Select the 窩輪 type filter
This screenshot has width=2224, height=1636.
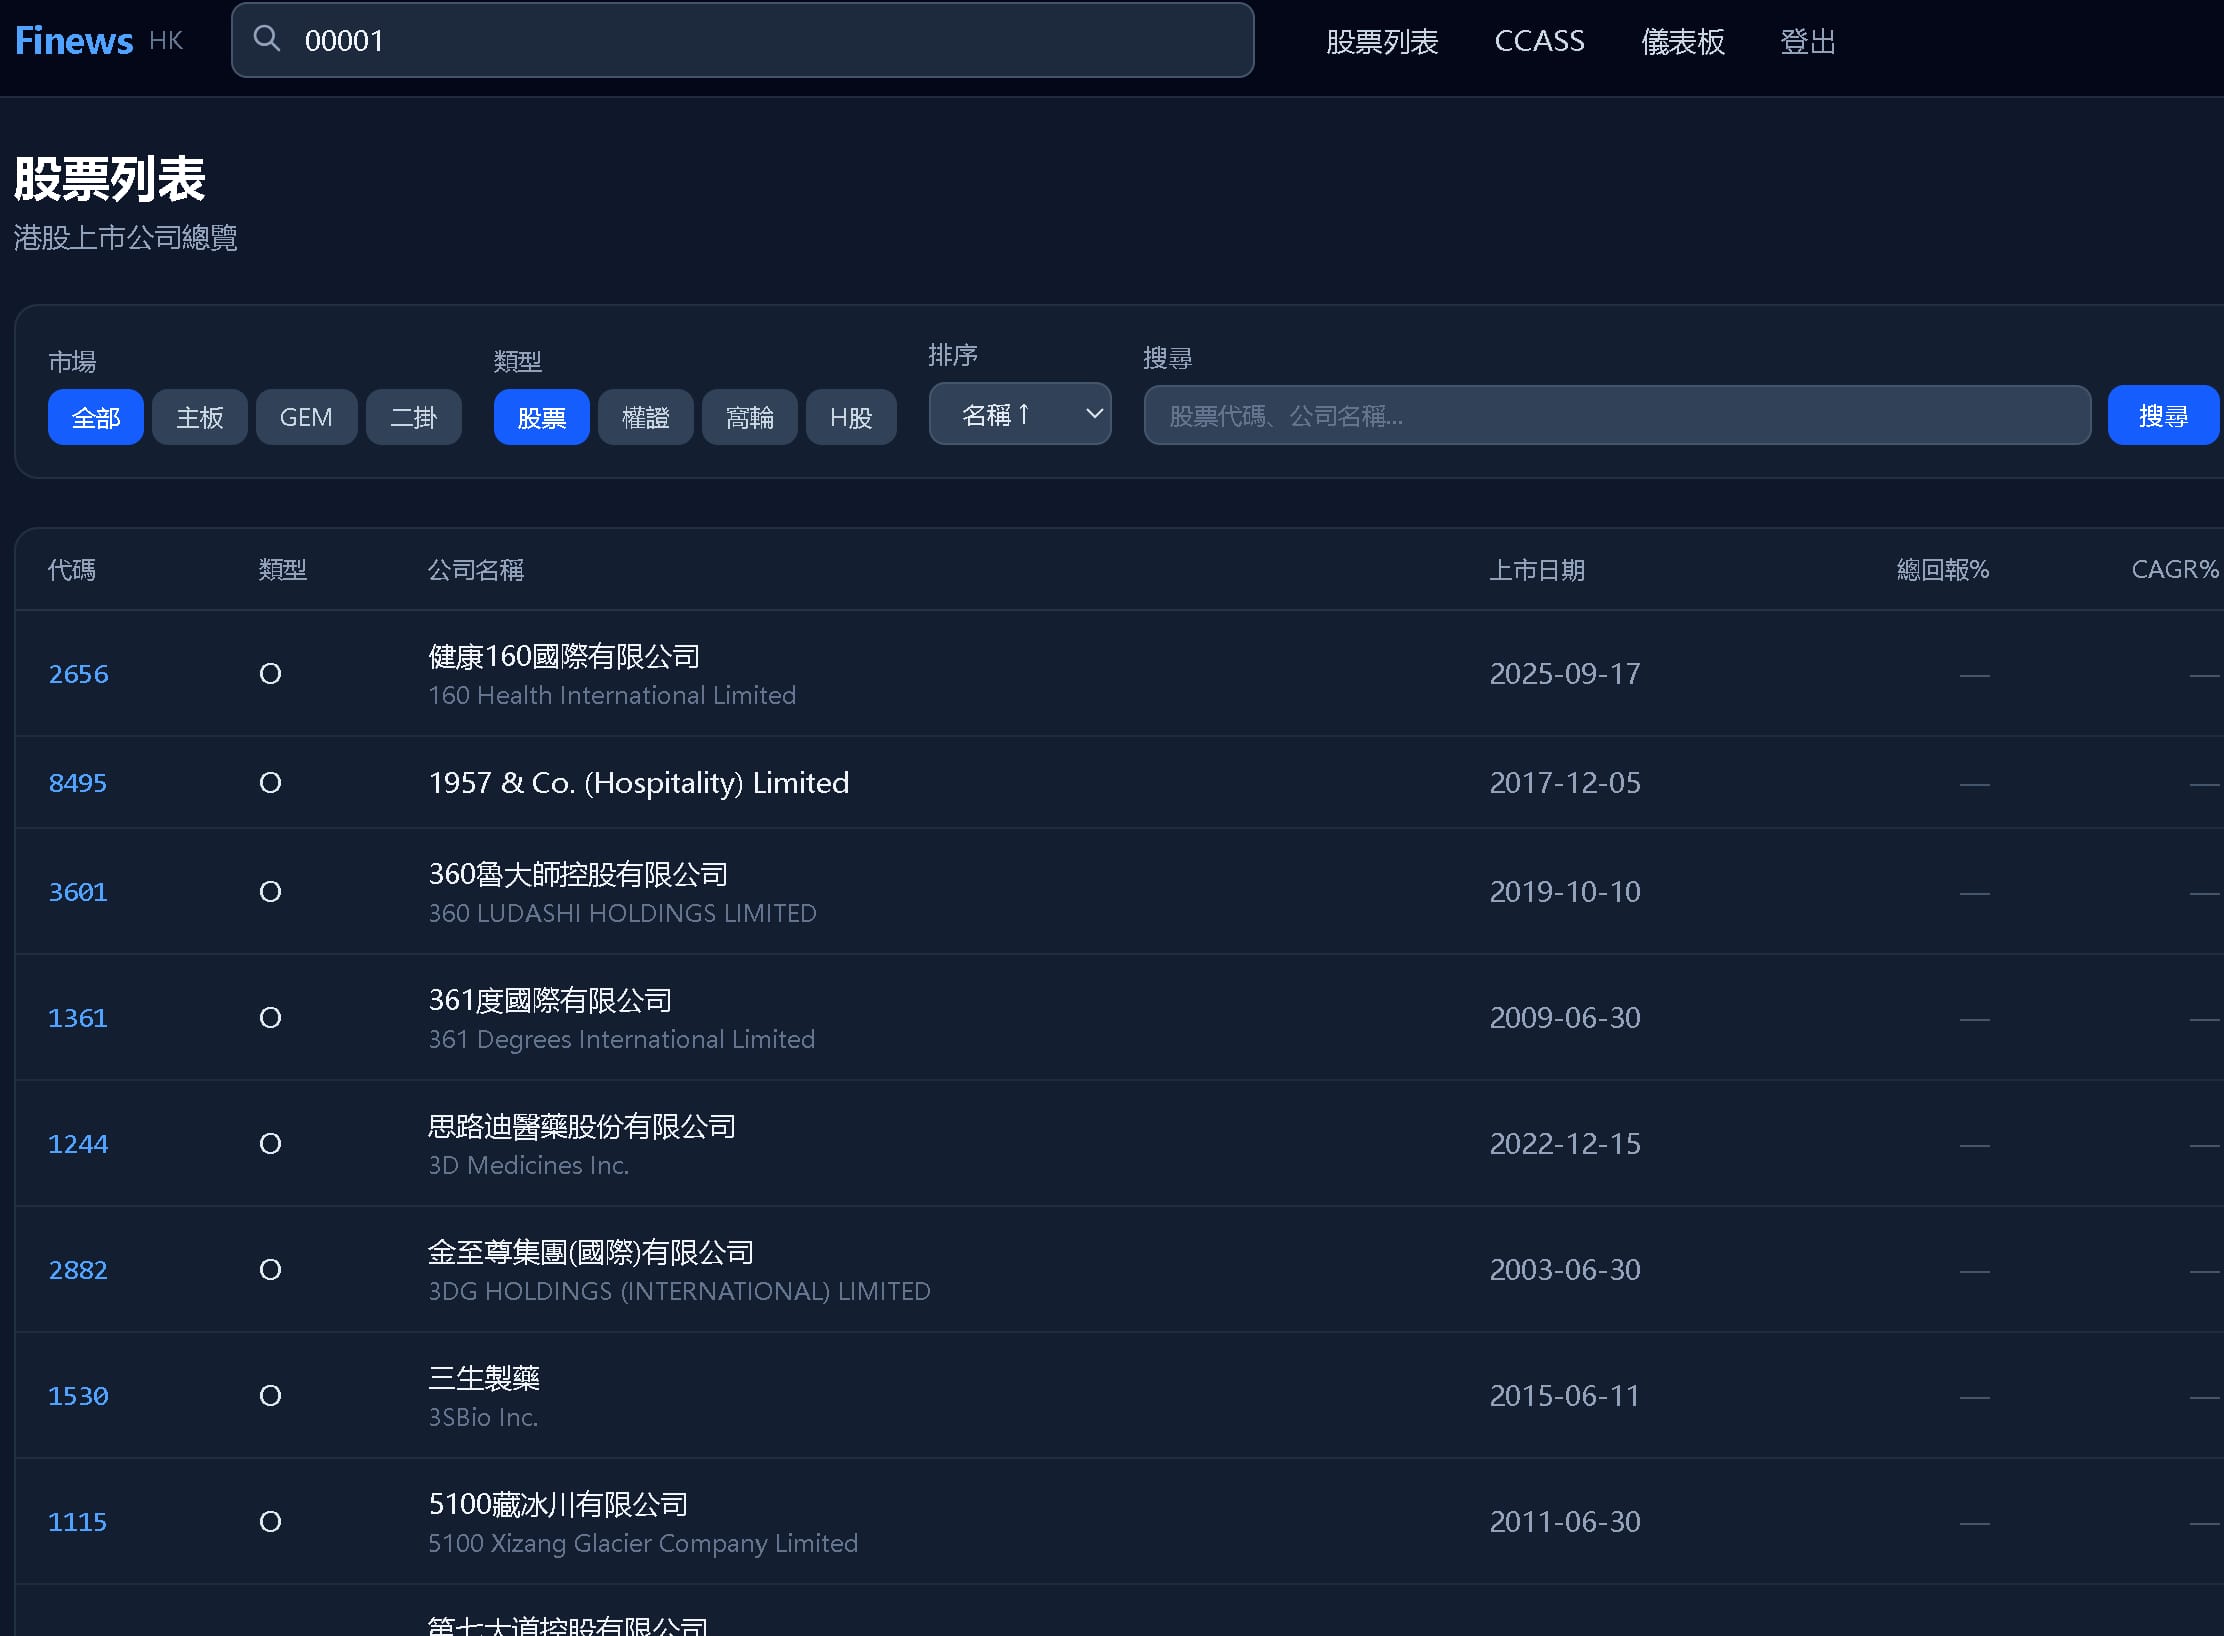(750, 417)
